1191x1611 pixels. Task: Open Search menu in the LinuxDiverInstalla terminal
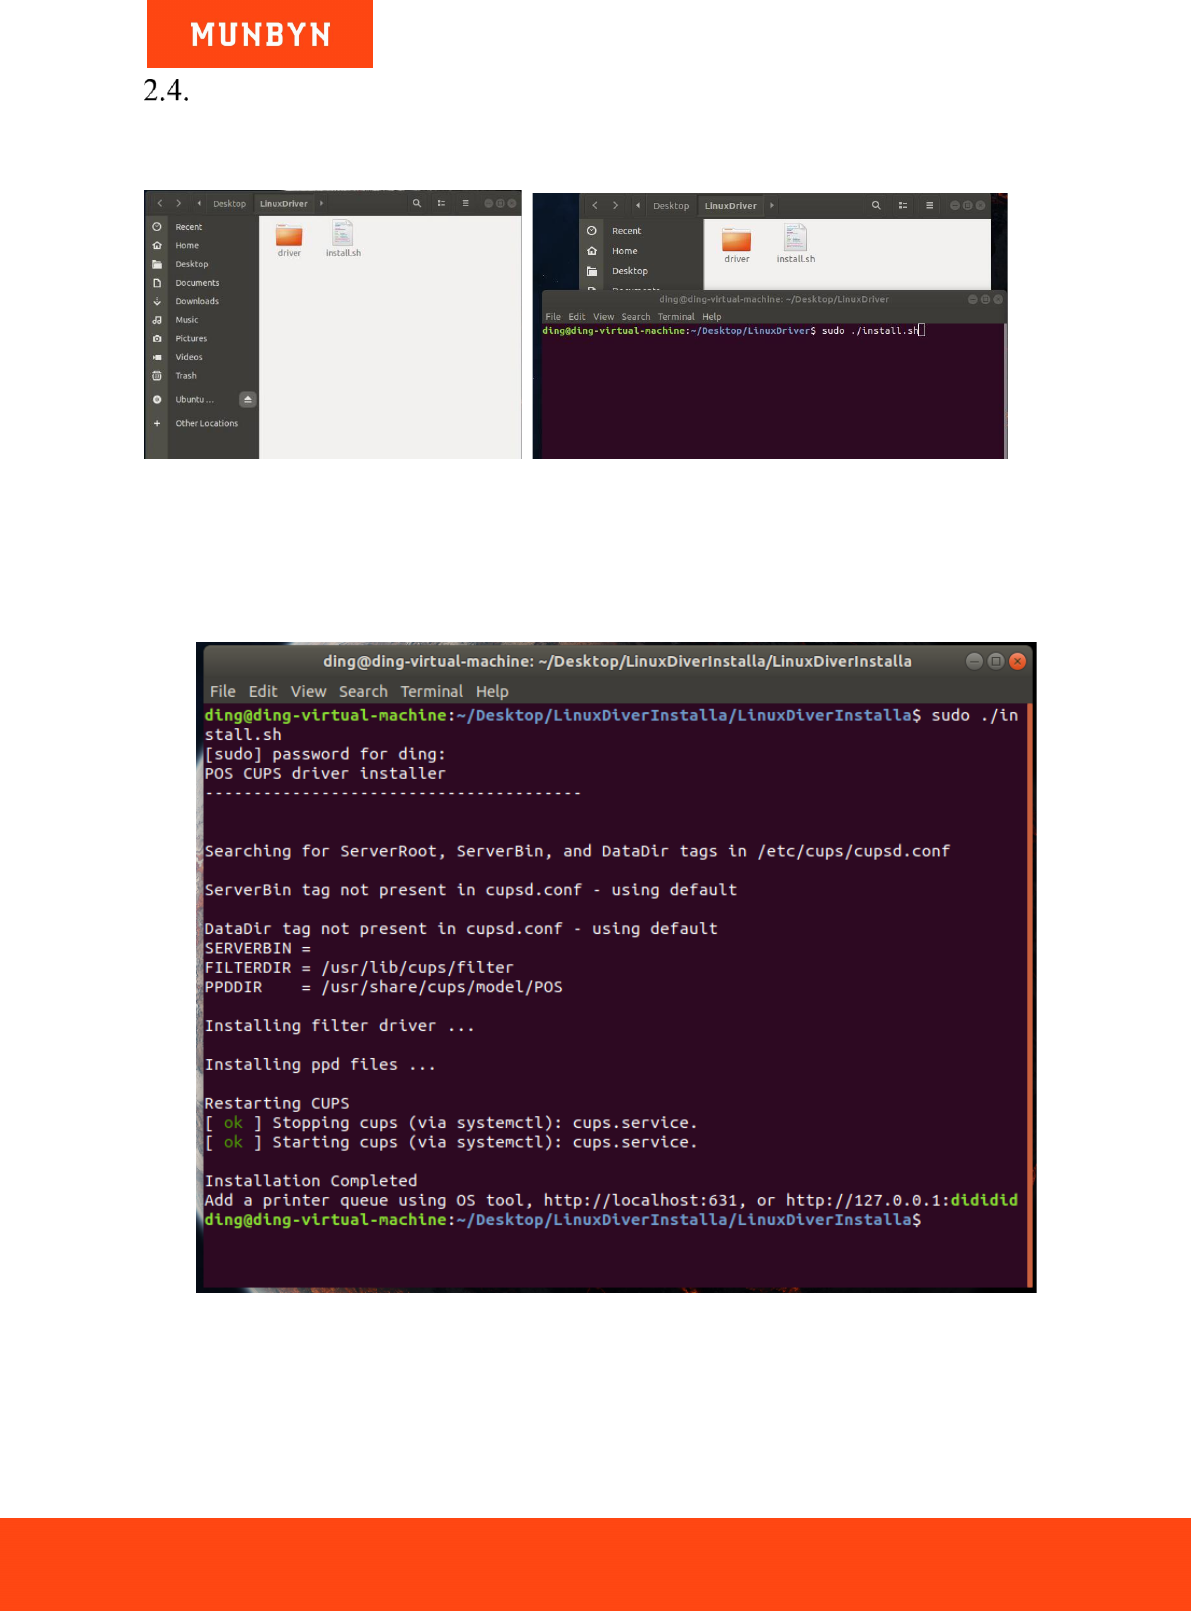[x=363, y=691]
